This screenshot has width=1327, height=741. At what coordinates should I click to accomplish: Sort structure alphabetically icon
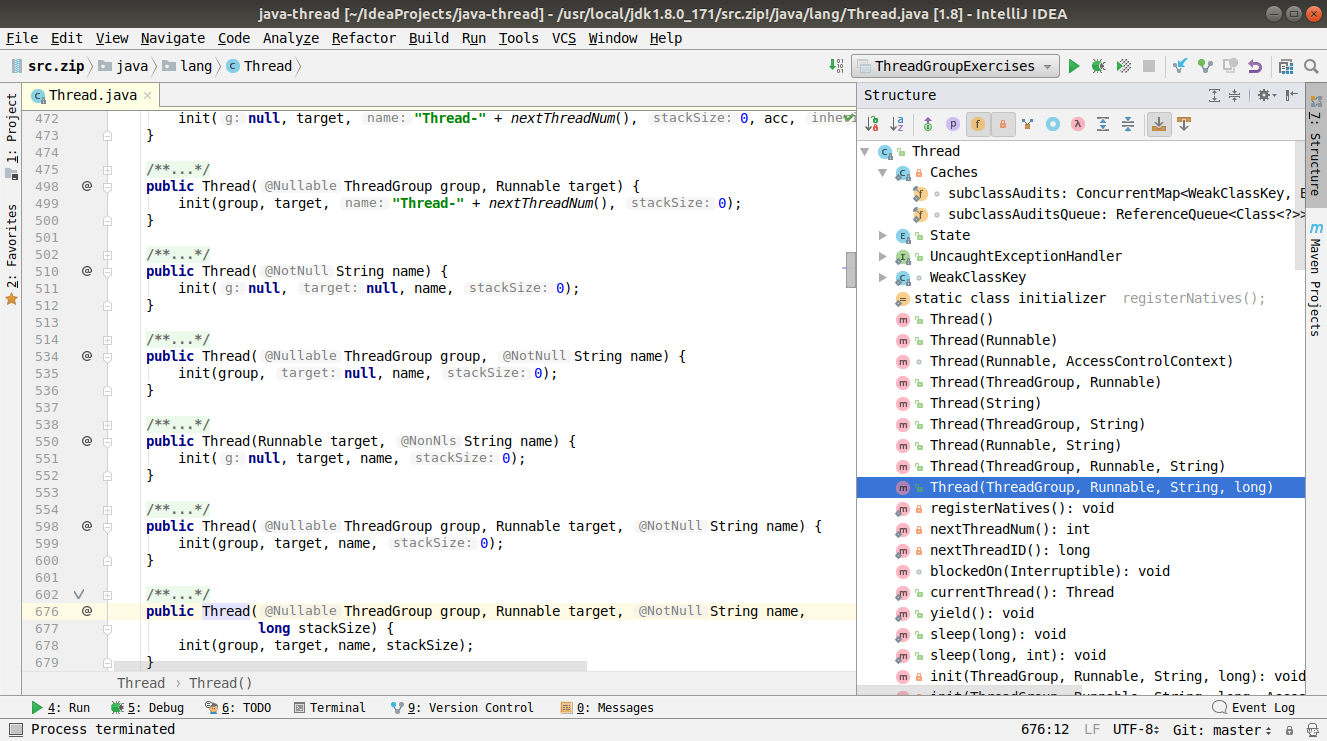[897, 124]
